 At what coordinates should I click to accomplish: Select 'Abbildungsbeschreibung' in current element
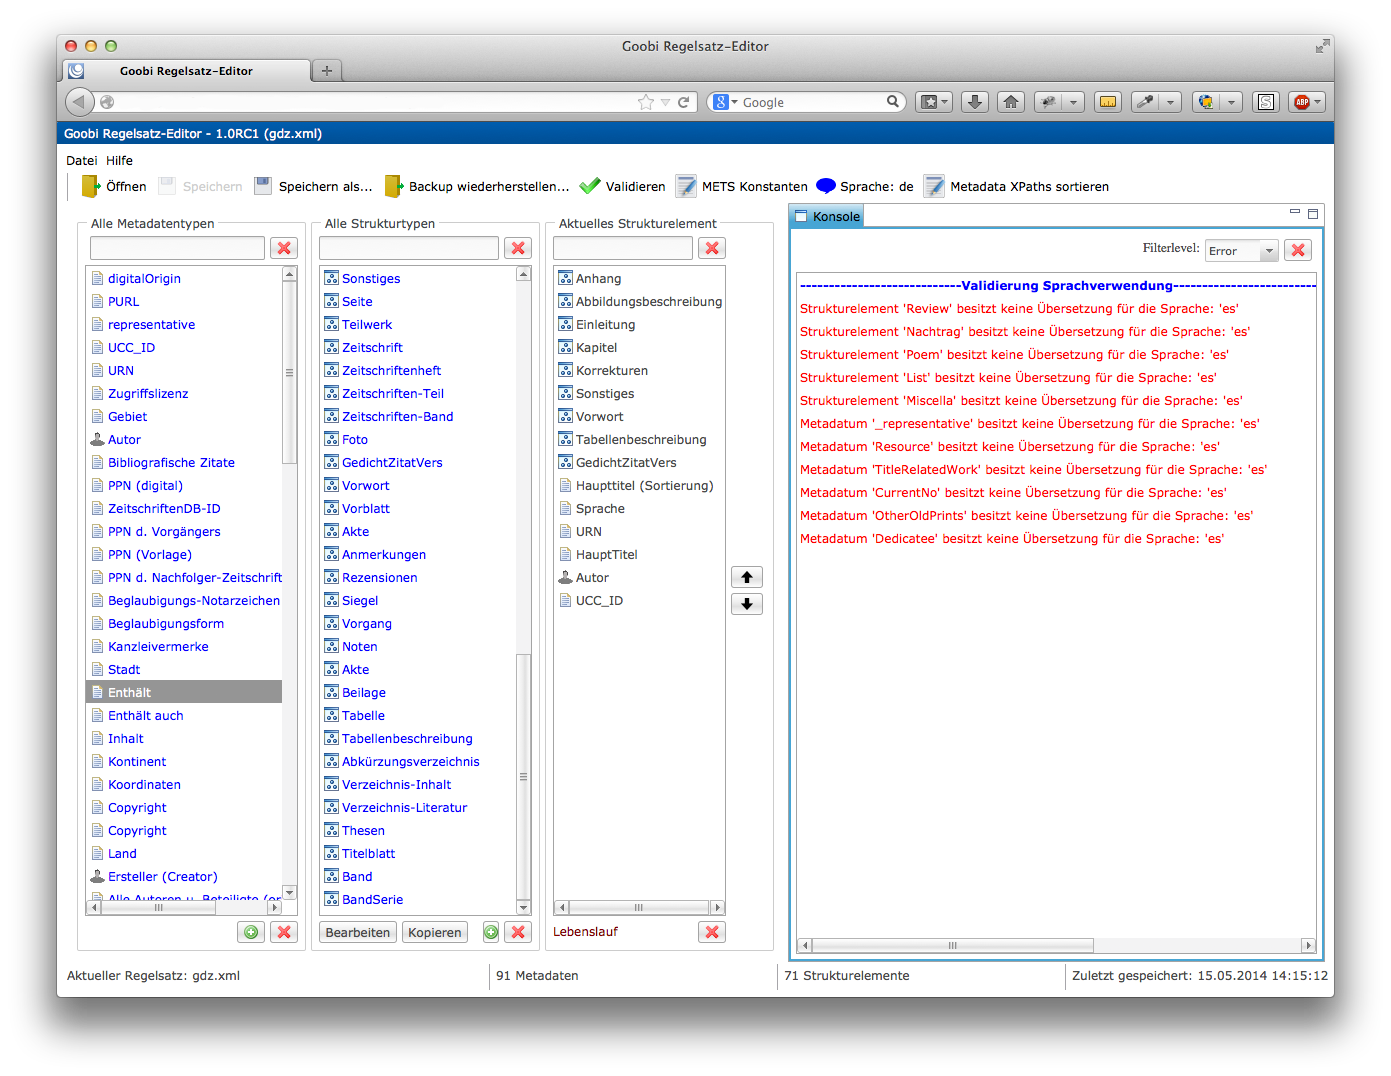(648, 302)
